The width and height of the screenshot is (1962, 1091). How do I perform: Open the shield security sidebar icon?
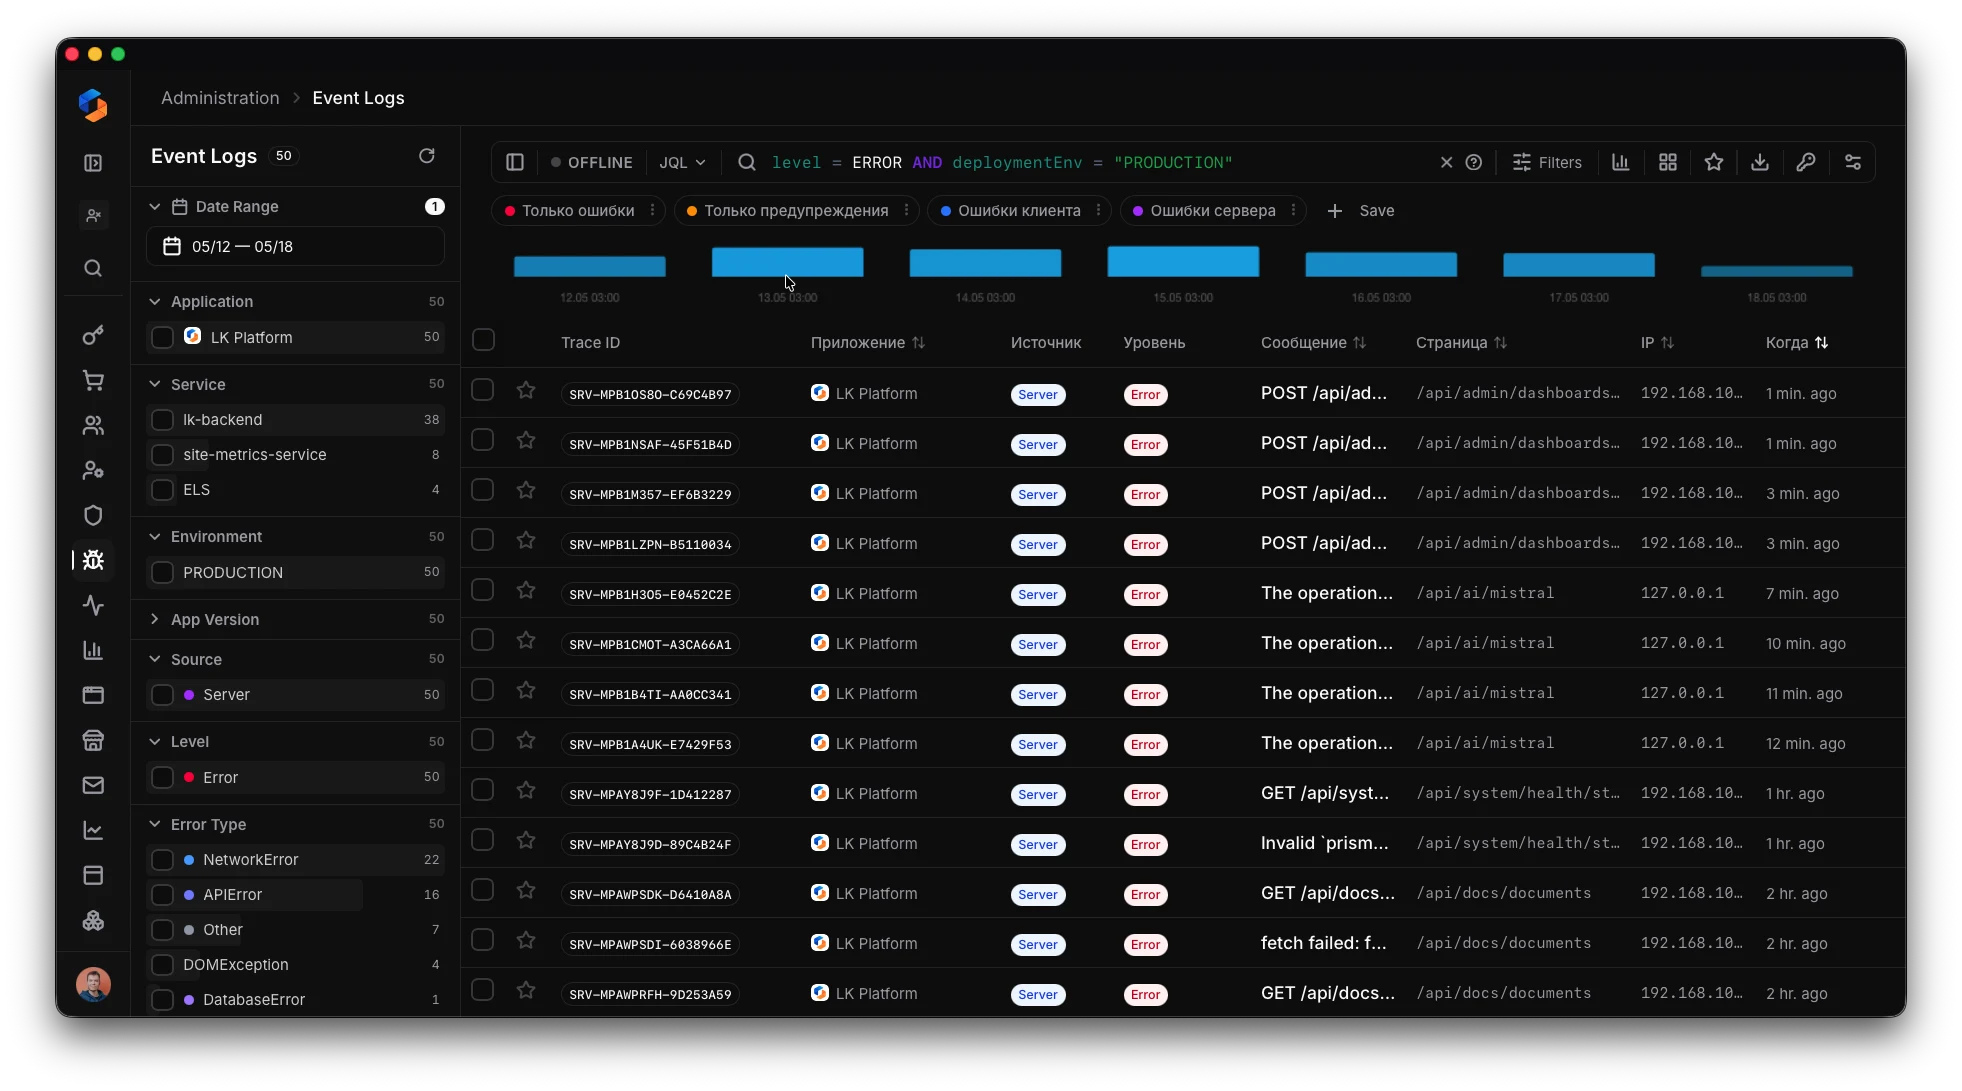click(93, 516)
